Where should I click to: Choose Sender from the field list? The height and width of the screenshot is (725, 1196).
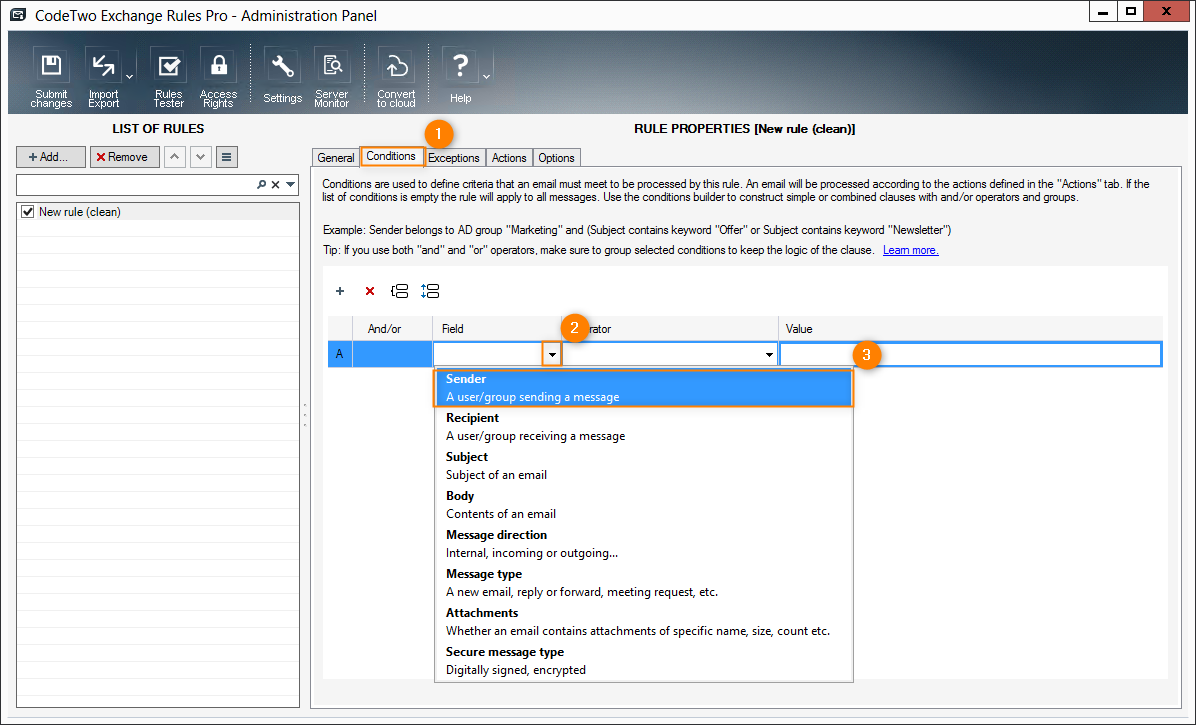coord(643,388)
